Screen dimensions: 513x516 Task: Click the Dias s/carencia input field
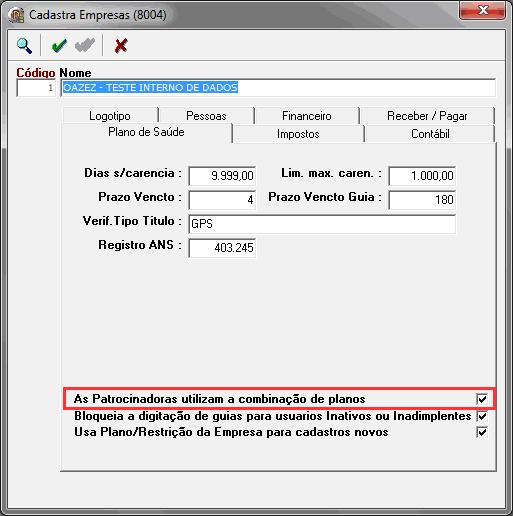(222, 176)
